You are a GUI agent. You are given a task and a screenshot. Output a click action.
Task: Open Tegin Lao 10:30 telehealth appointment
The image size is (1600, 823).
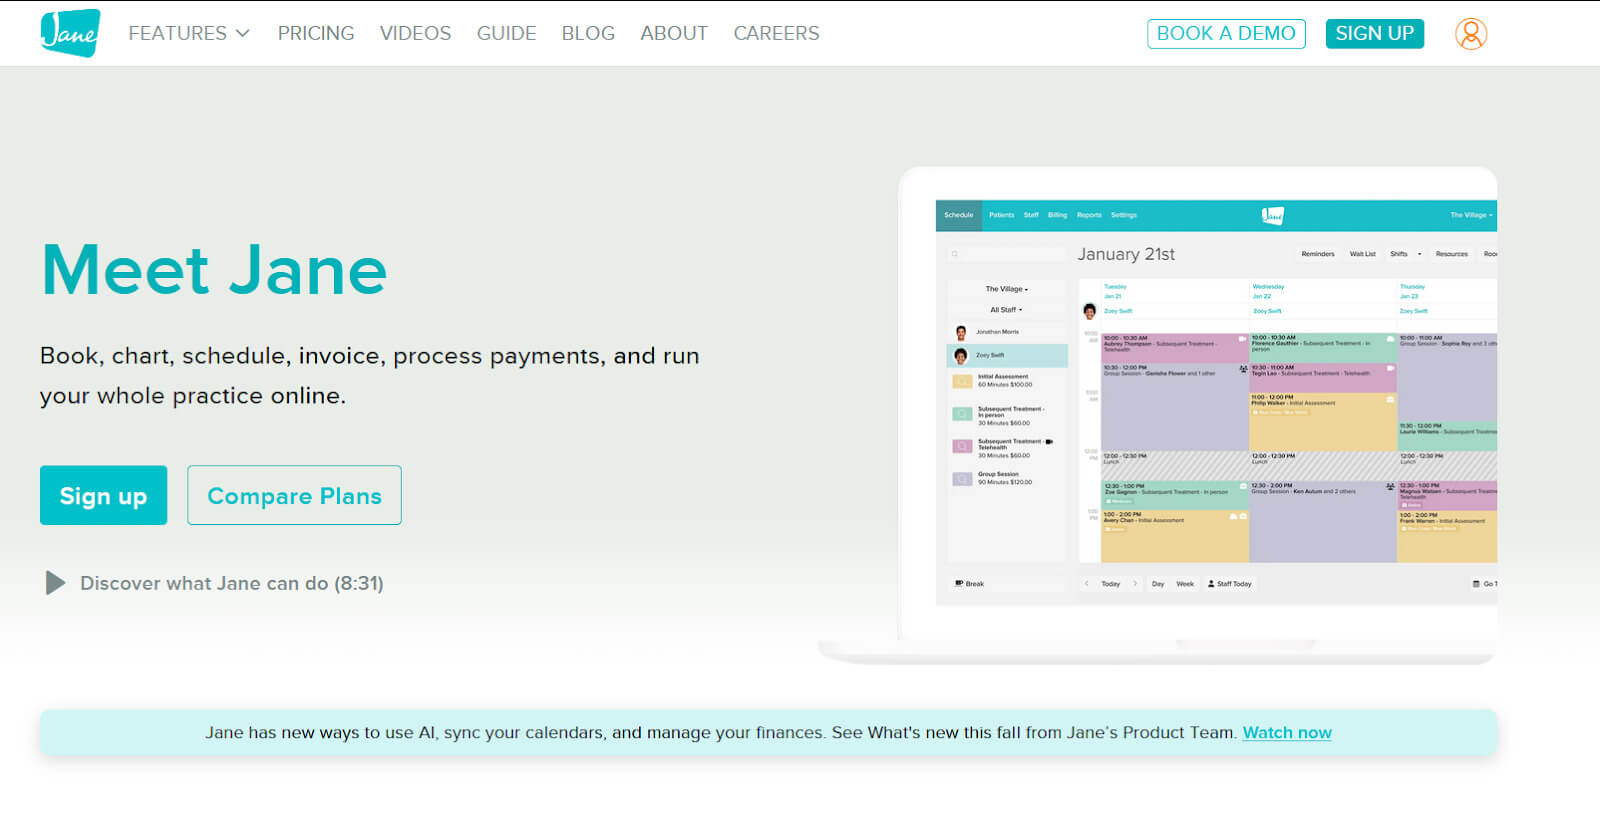coord(1323,377)
